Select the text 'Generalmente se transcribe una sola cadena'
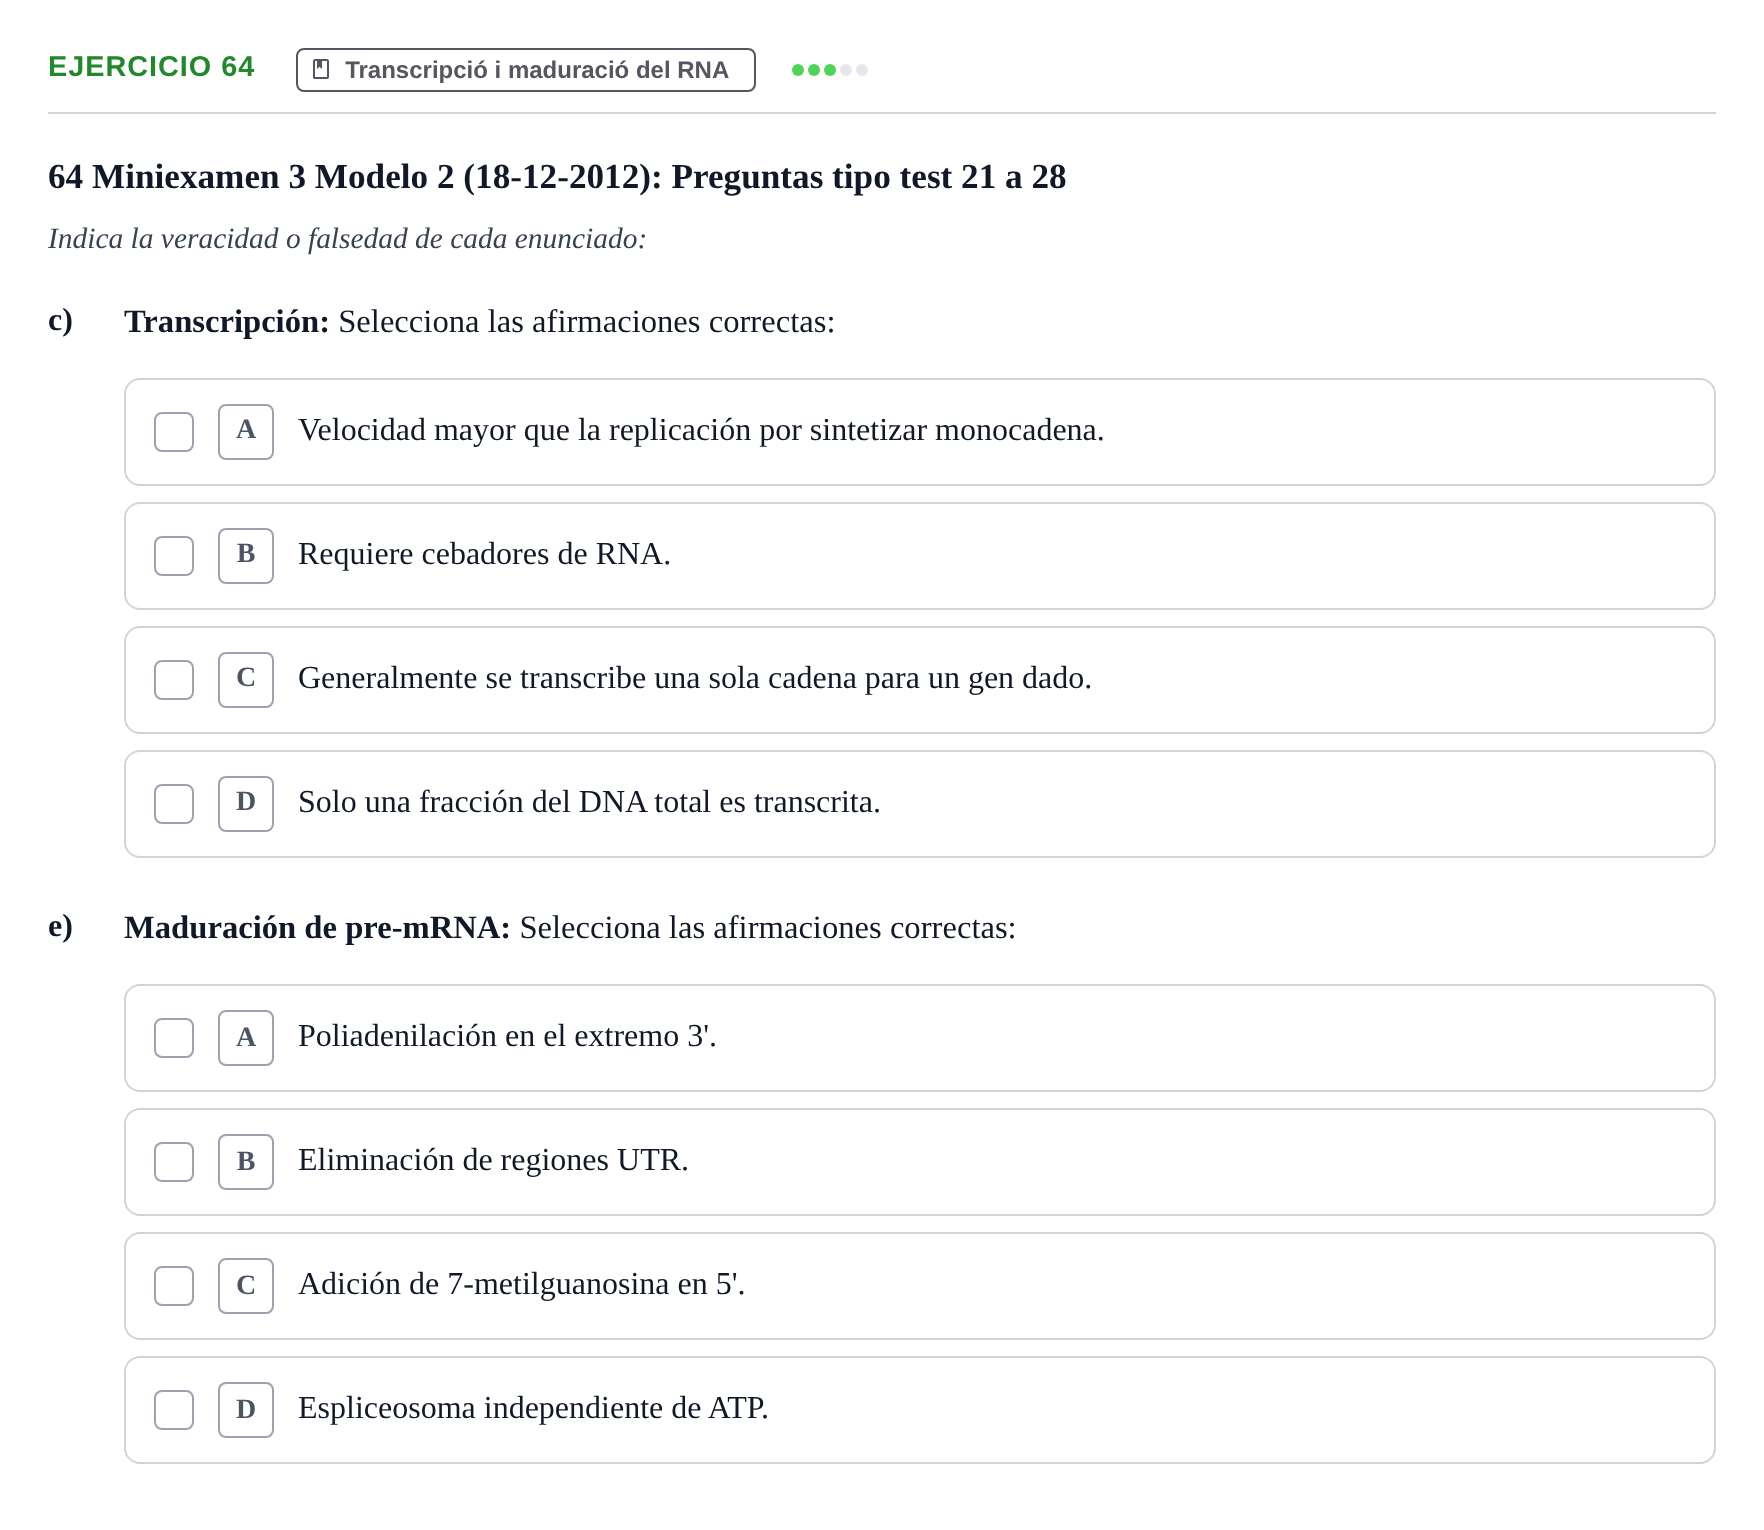Image resolution: width=1764 pixels, height=1530 pixels. (x=577, y=678)
